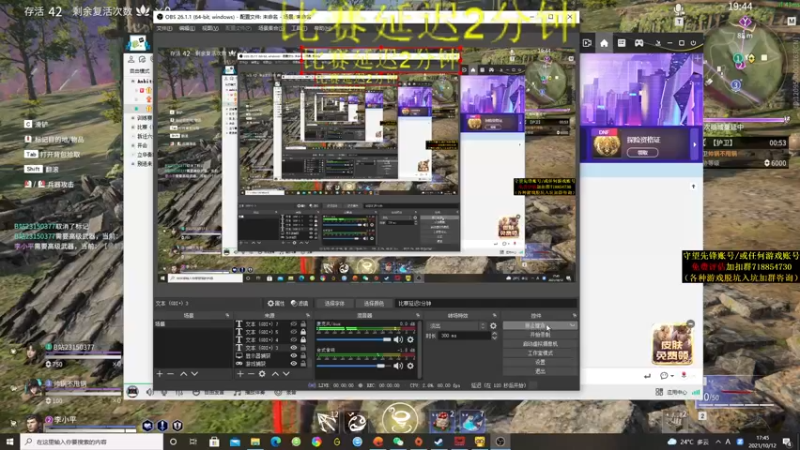This screenshot has width=800, height=450.
Task: Toggle lock on 文本 (GDI+) 3 source
Action: pyautogui.click(x=303, y=347)
